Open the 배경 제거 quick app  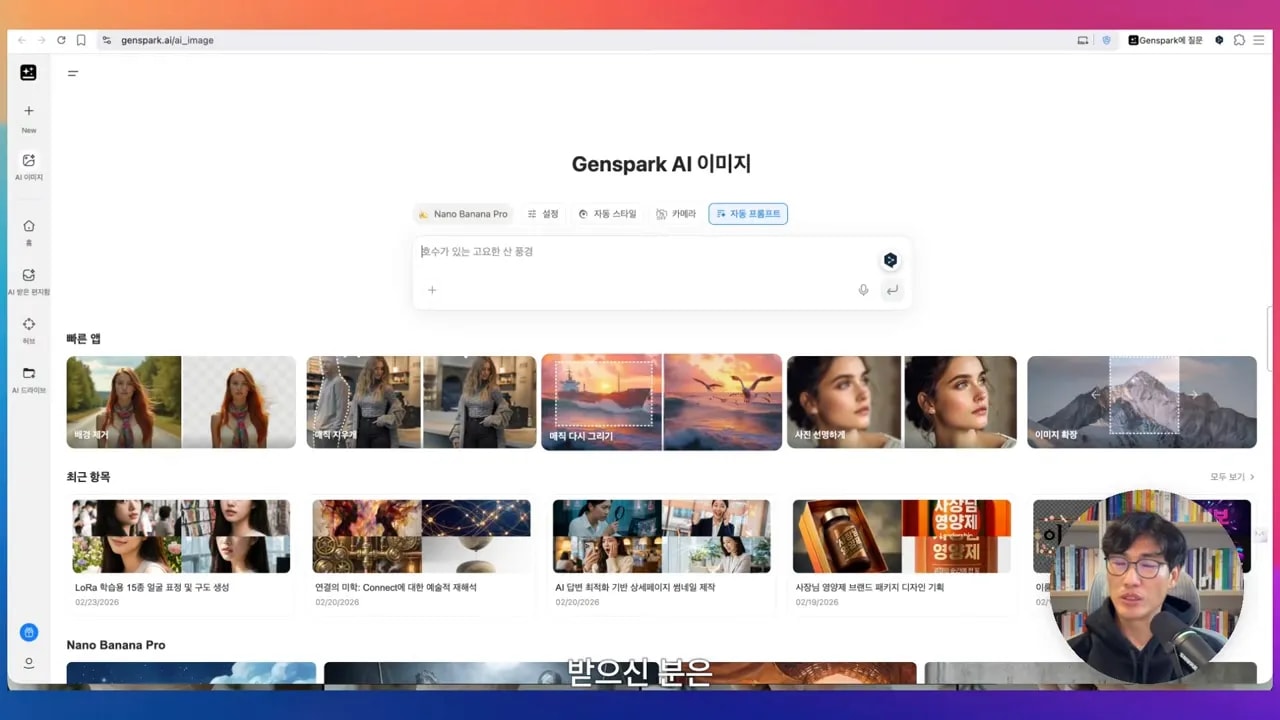coord(180,401)
